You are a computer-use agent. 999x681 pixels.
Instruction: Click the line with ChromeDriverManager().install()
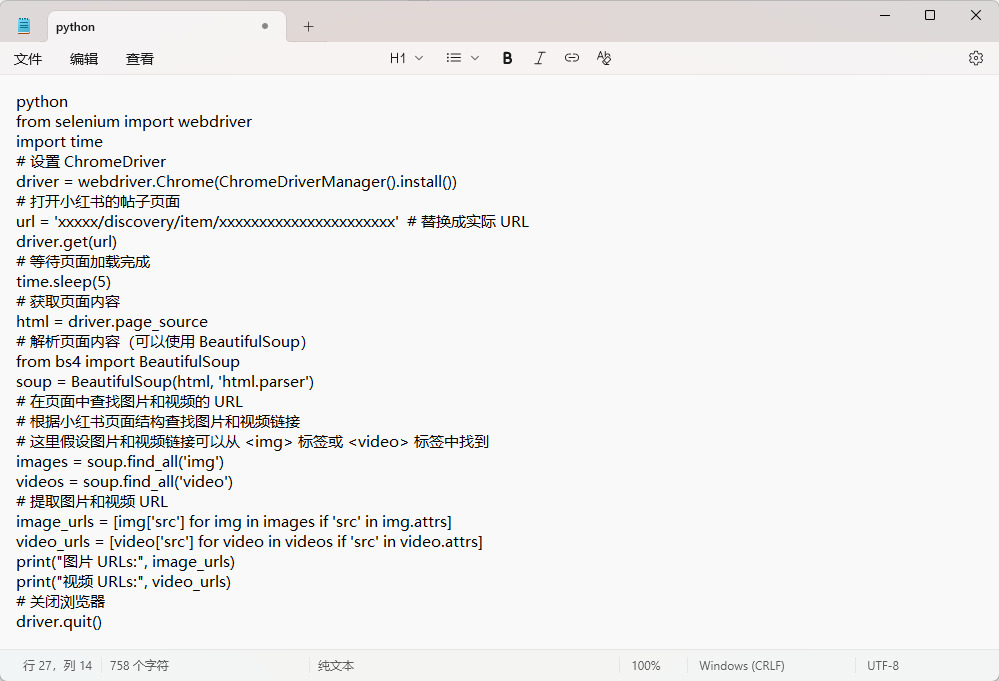click(x=236, y=182)
